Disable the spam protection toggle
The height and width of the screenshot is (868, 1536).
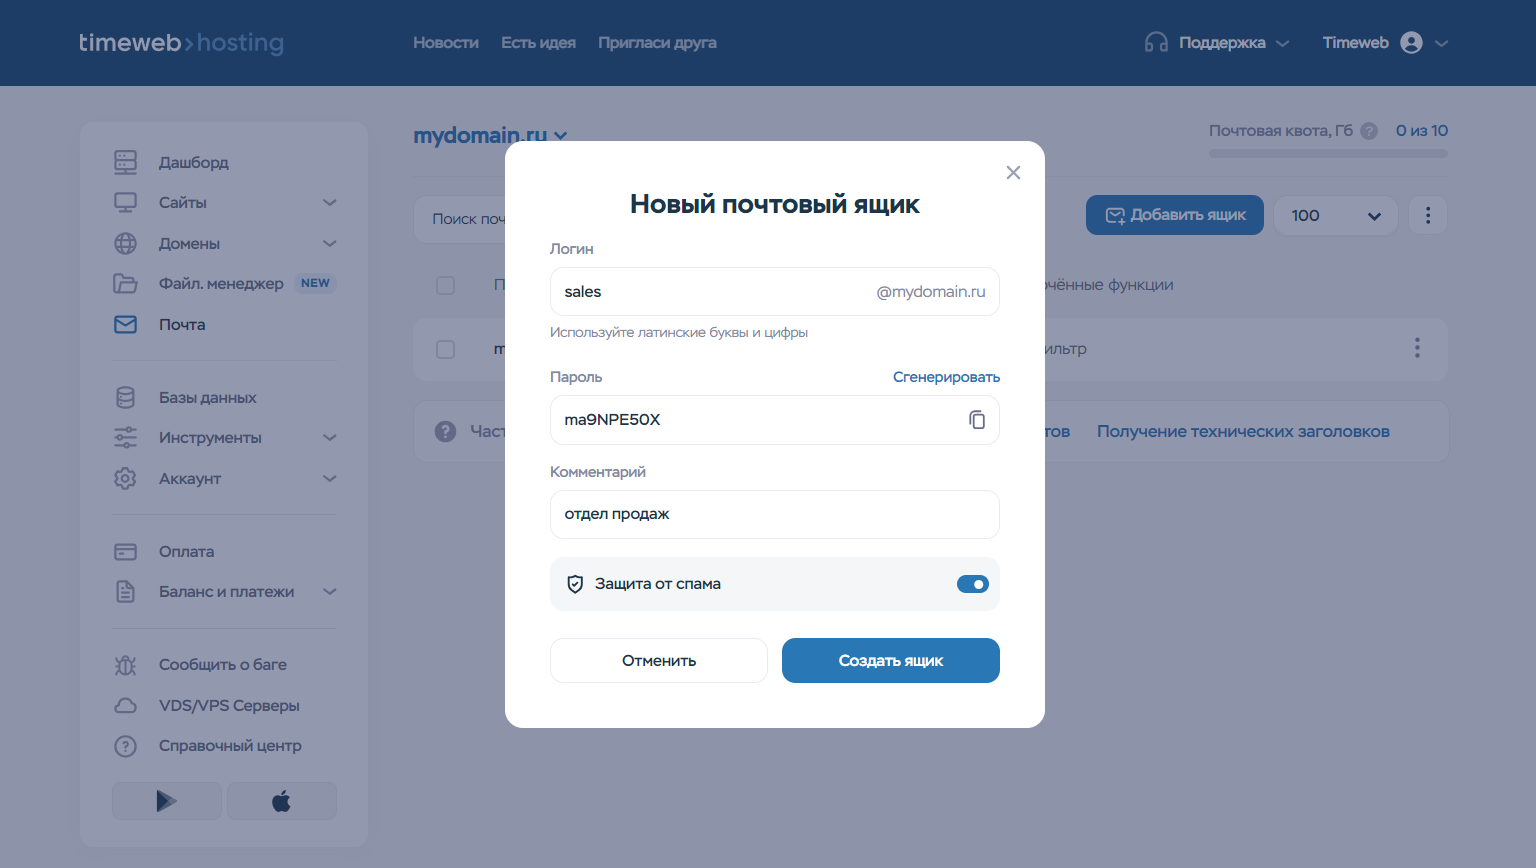(972, 584)
